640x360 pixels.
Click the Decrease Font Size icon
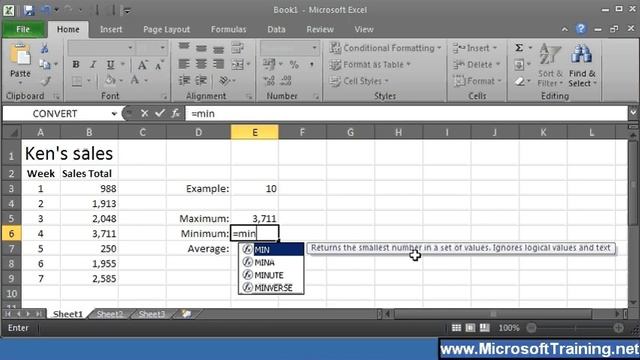[x=159, y=64]
